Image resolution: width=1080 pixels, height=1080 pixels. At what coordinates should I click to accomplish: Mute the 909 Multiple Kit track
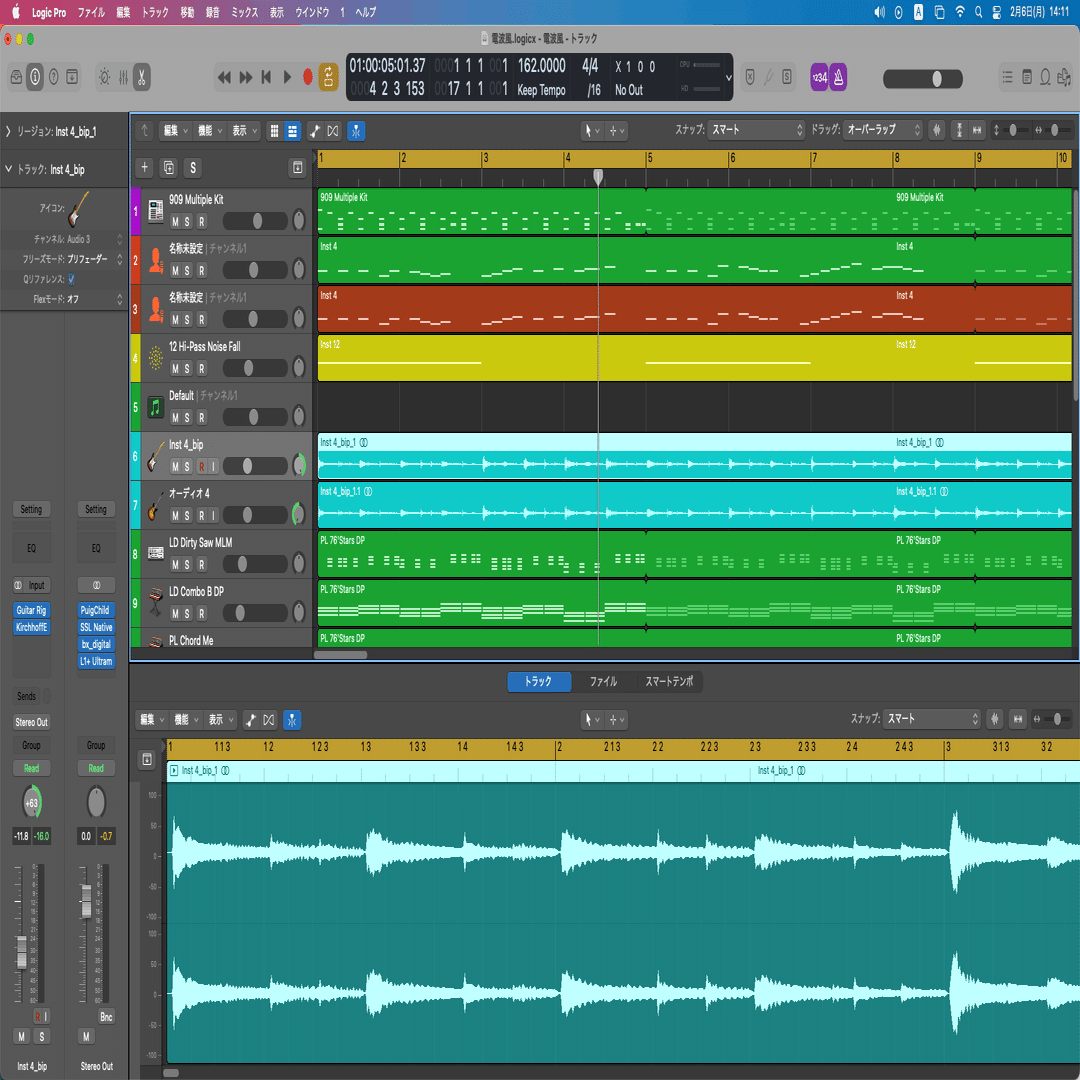(x=175, y=222)
